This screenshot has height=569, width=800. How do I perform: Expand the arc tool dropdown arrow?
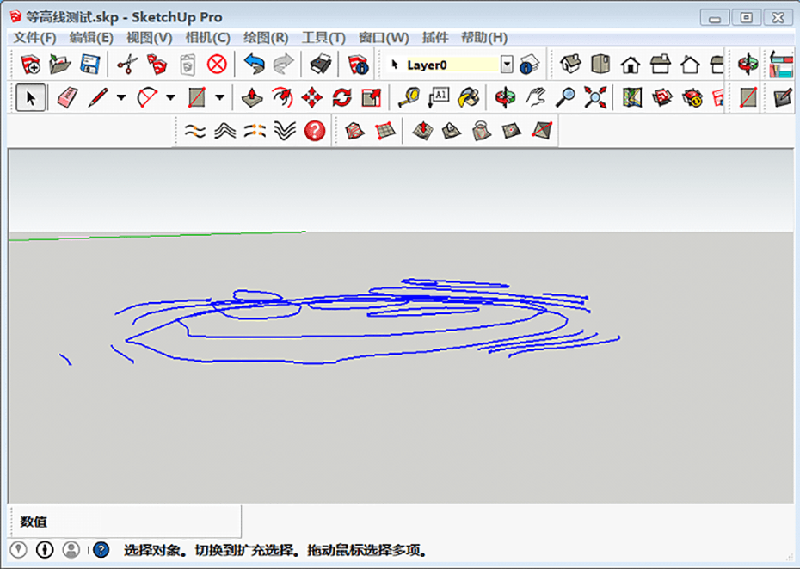coord(170,98)
